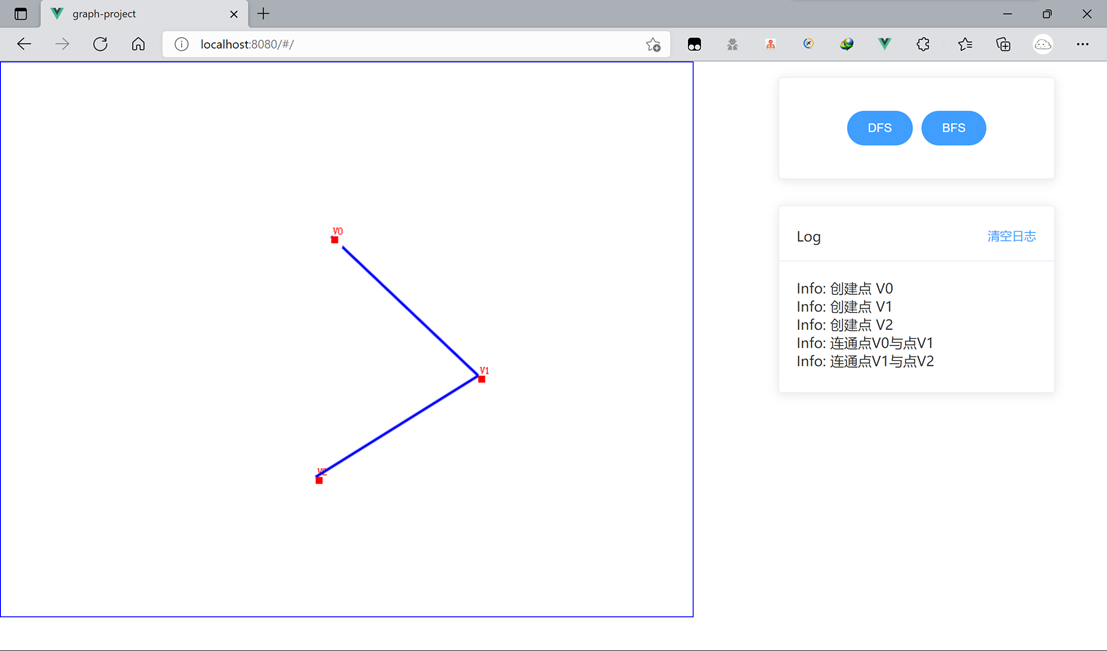Open the gray figure extension icon
The width and height of the screenshot is (1107, 651).
[732, 44]
